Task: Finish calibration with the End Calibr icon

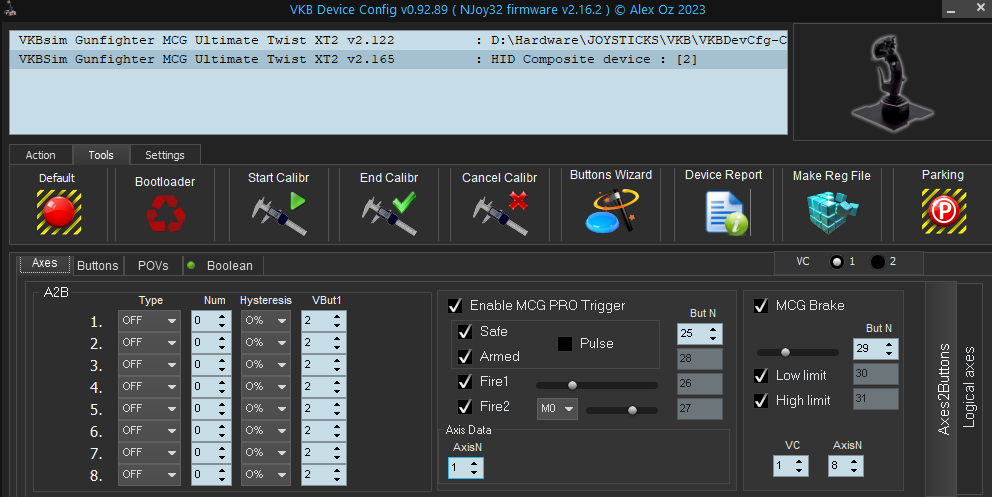Action: [389, 214]
